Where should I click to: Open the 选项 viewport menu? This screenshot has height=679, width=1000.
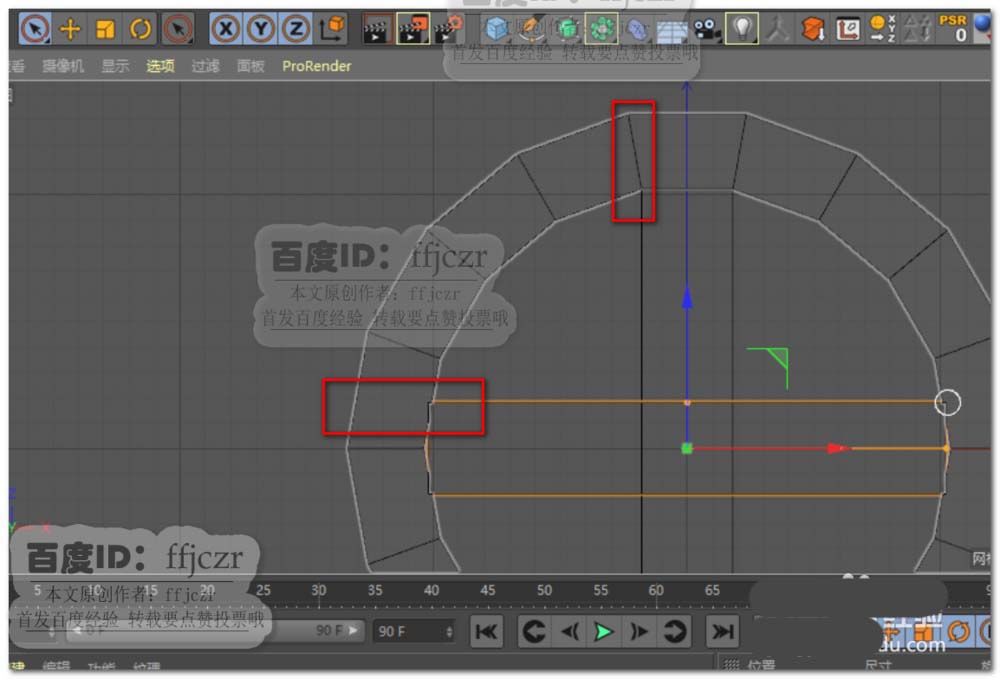click(x=160, y=66)
